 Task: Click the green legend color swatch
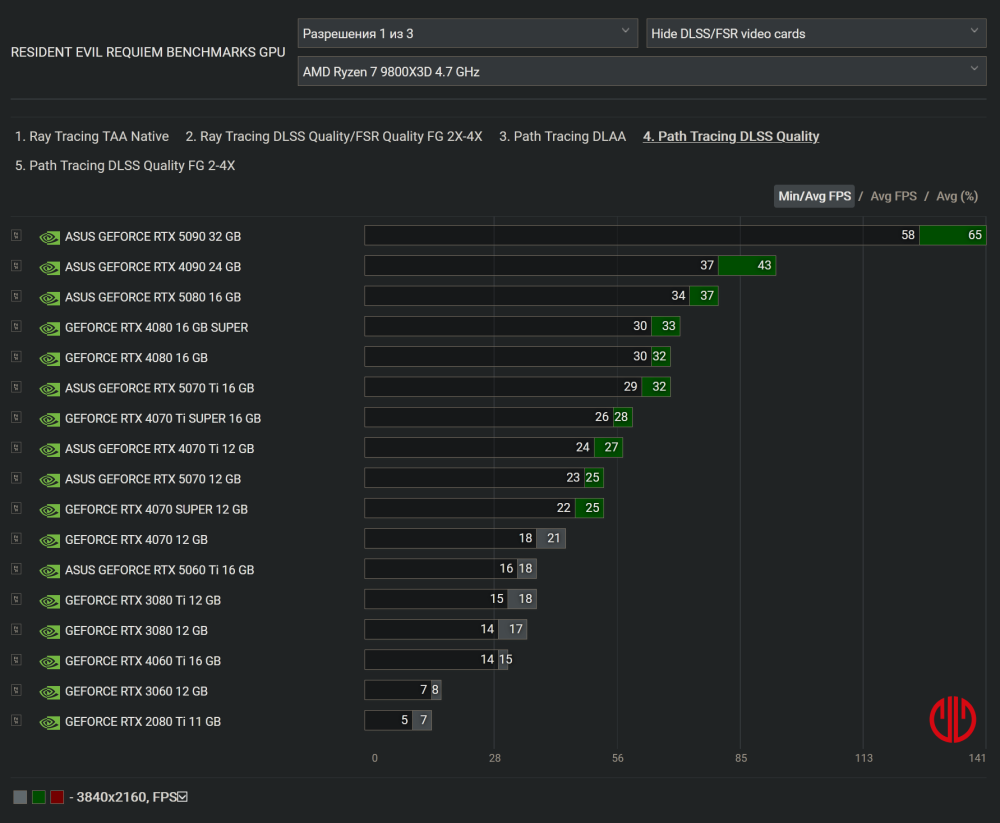click(x=39, y=797)
